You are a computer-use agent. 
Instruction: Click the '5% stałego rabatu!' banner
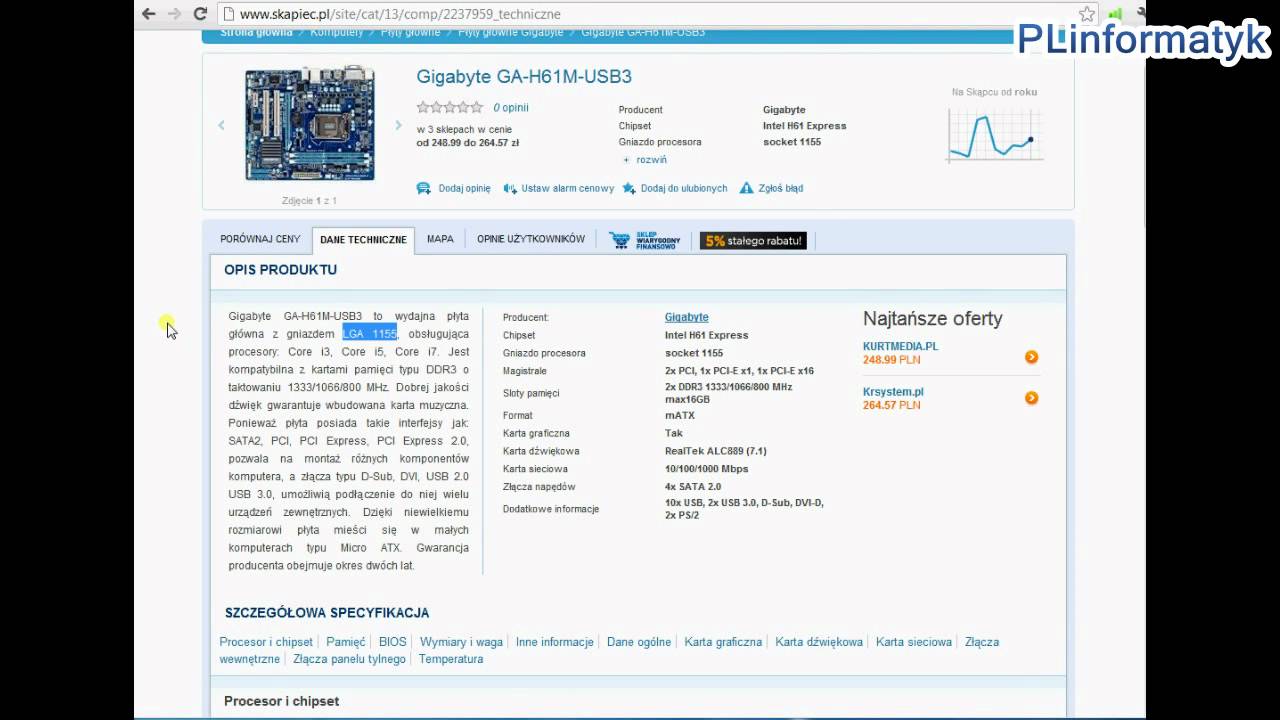click(753, 240)
